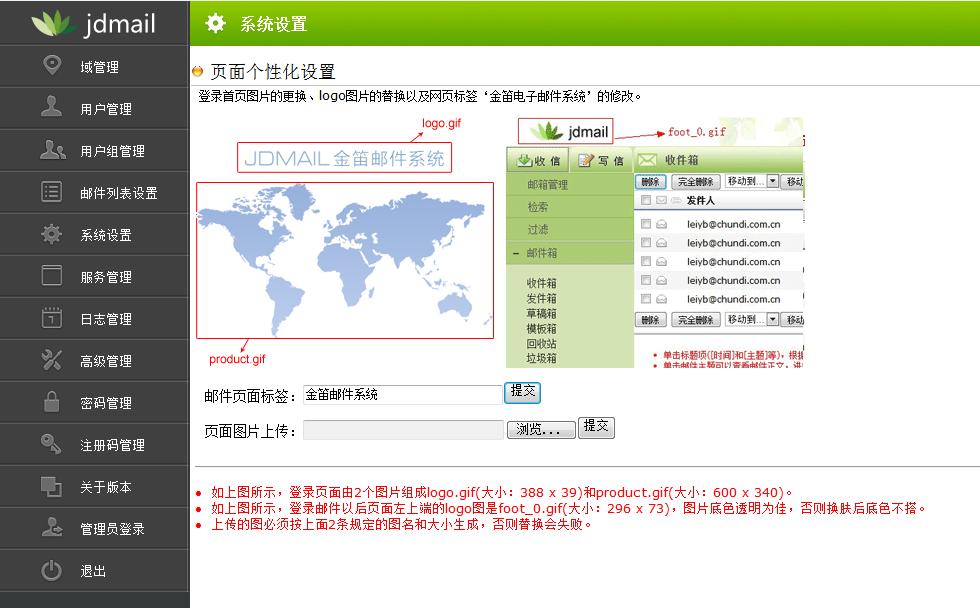
Task: Click the red note mentioning product.gif size
Action: click(x=501, y=492)
